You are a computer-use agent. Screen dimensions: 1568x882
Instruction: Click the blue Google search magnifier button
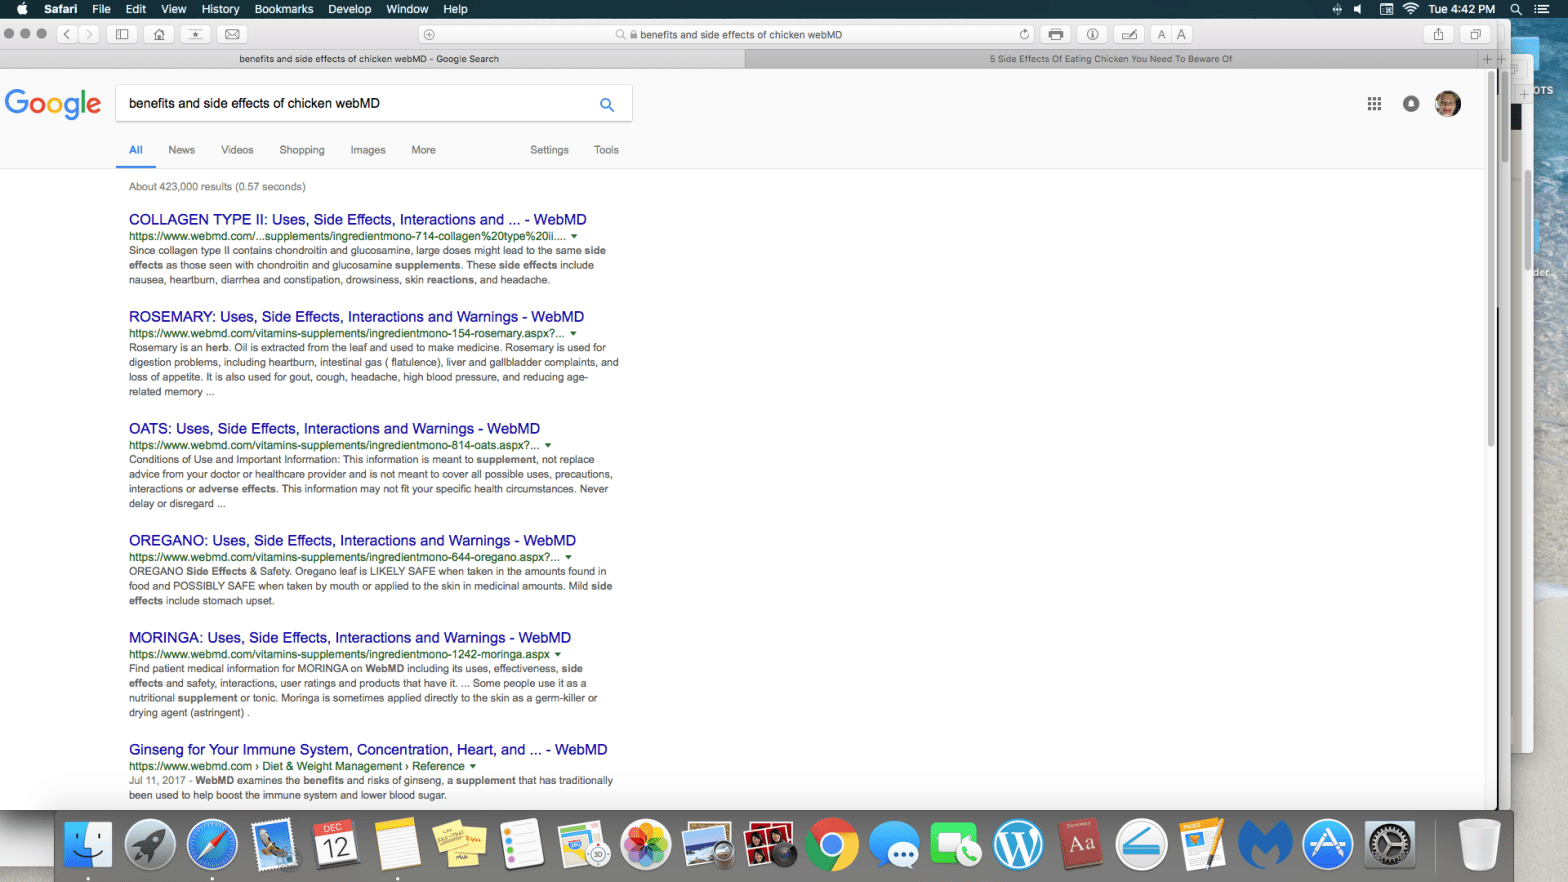(606, 104)
